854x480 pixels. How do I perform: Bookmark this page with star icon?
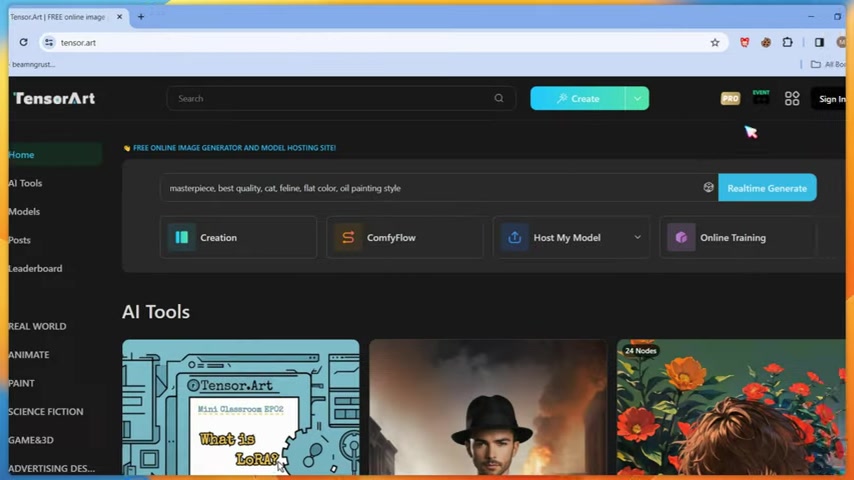(x=715, y=42)
